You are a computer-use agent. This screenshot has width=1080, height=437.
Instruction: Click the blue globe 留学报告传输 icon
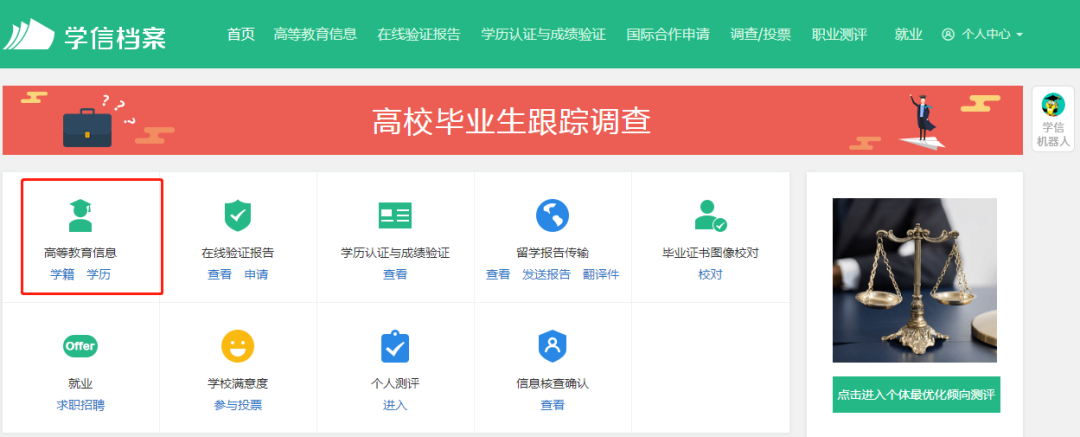(552, 215)
